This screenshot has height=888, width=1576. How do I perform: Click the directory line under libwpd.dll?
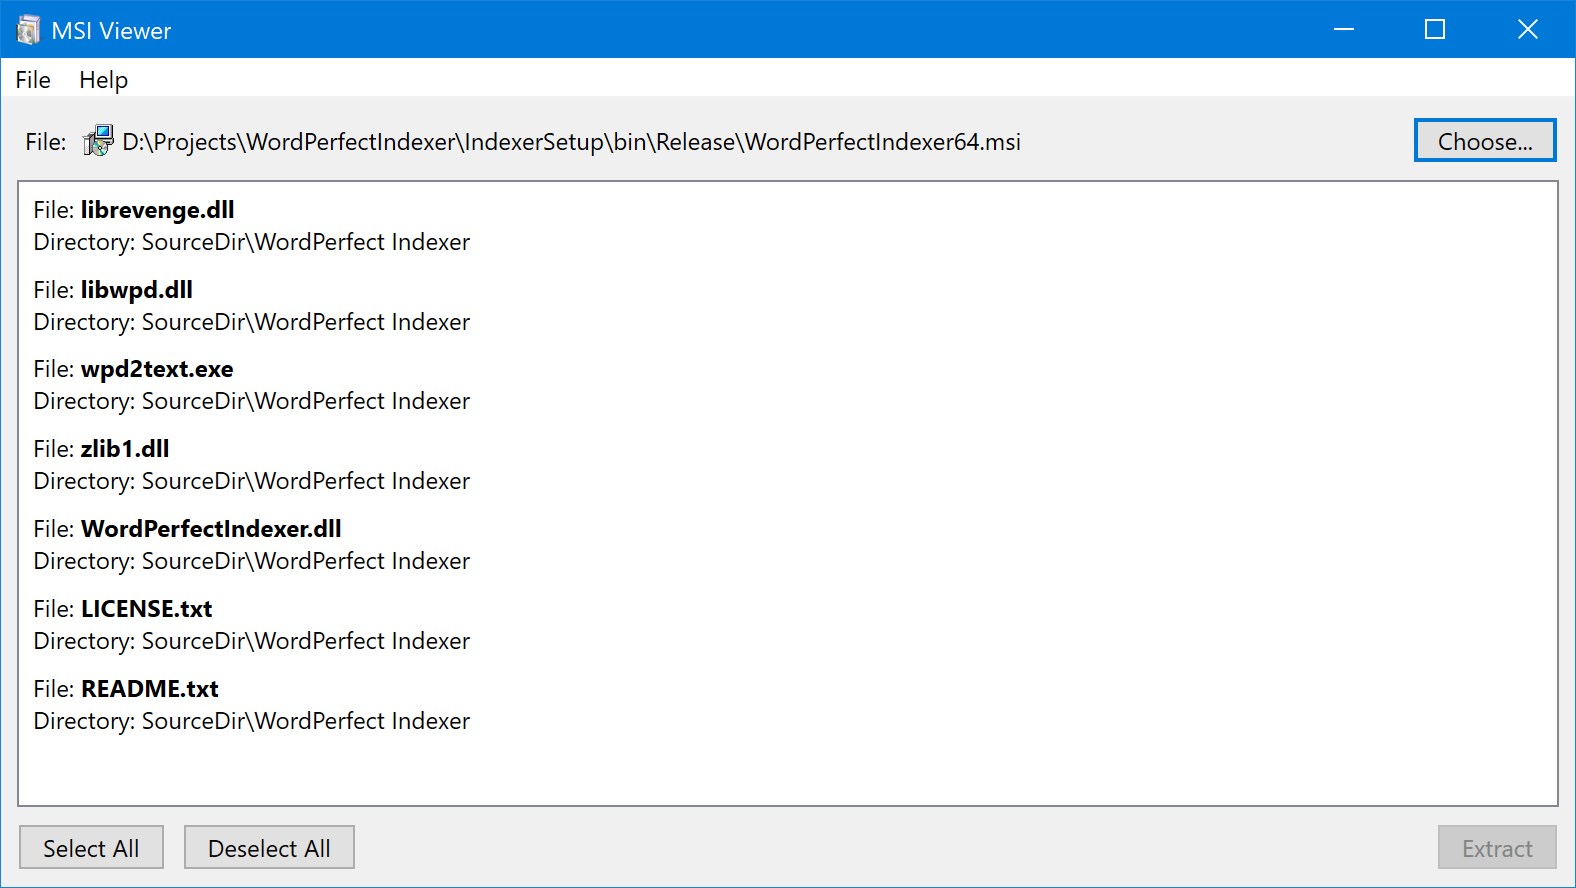tap(252, 322)
